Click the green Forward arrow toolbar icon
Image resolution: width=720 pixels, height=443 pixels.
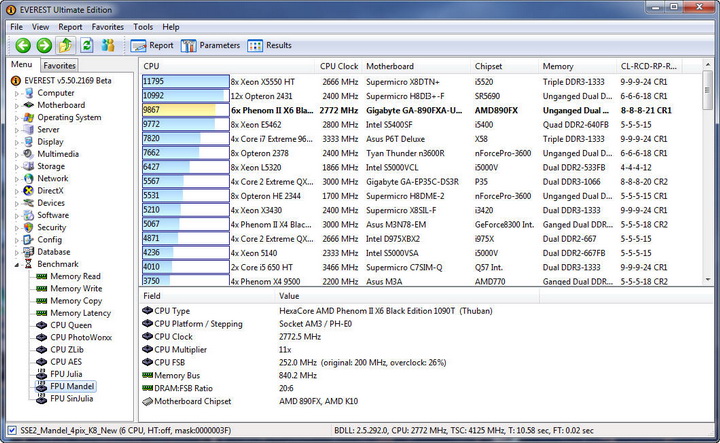pyautogui.click(x=44, y=45)
